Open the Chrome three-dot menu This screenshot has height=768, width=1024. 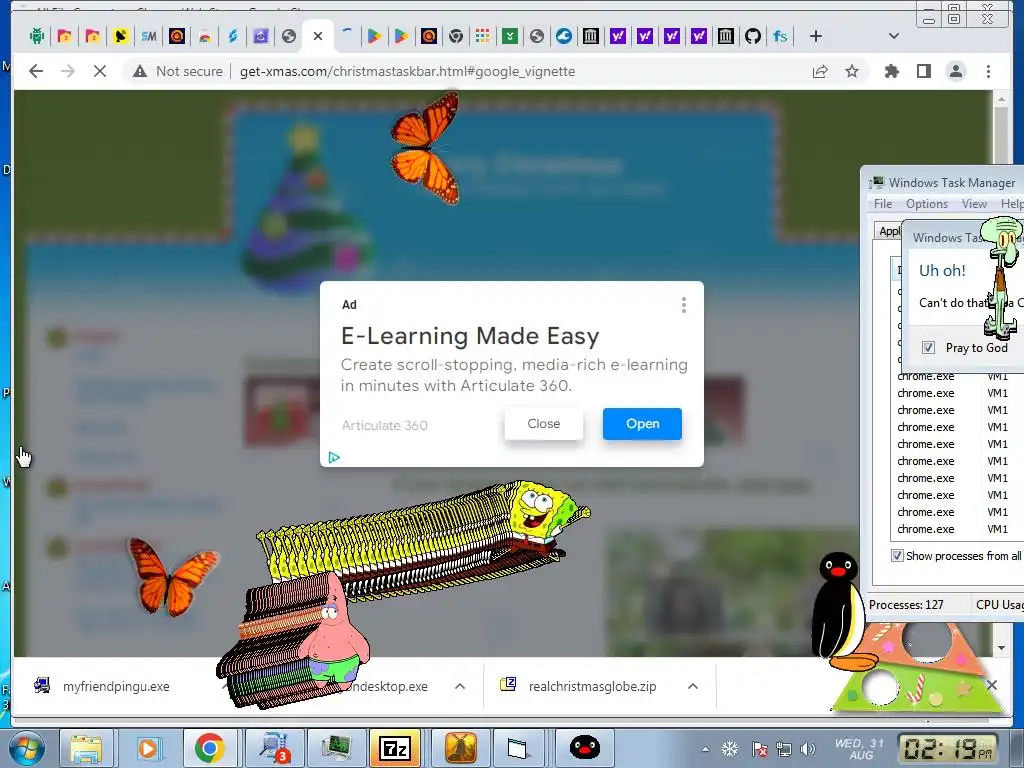click(988, 71)
